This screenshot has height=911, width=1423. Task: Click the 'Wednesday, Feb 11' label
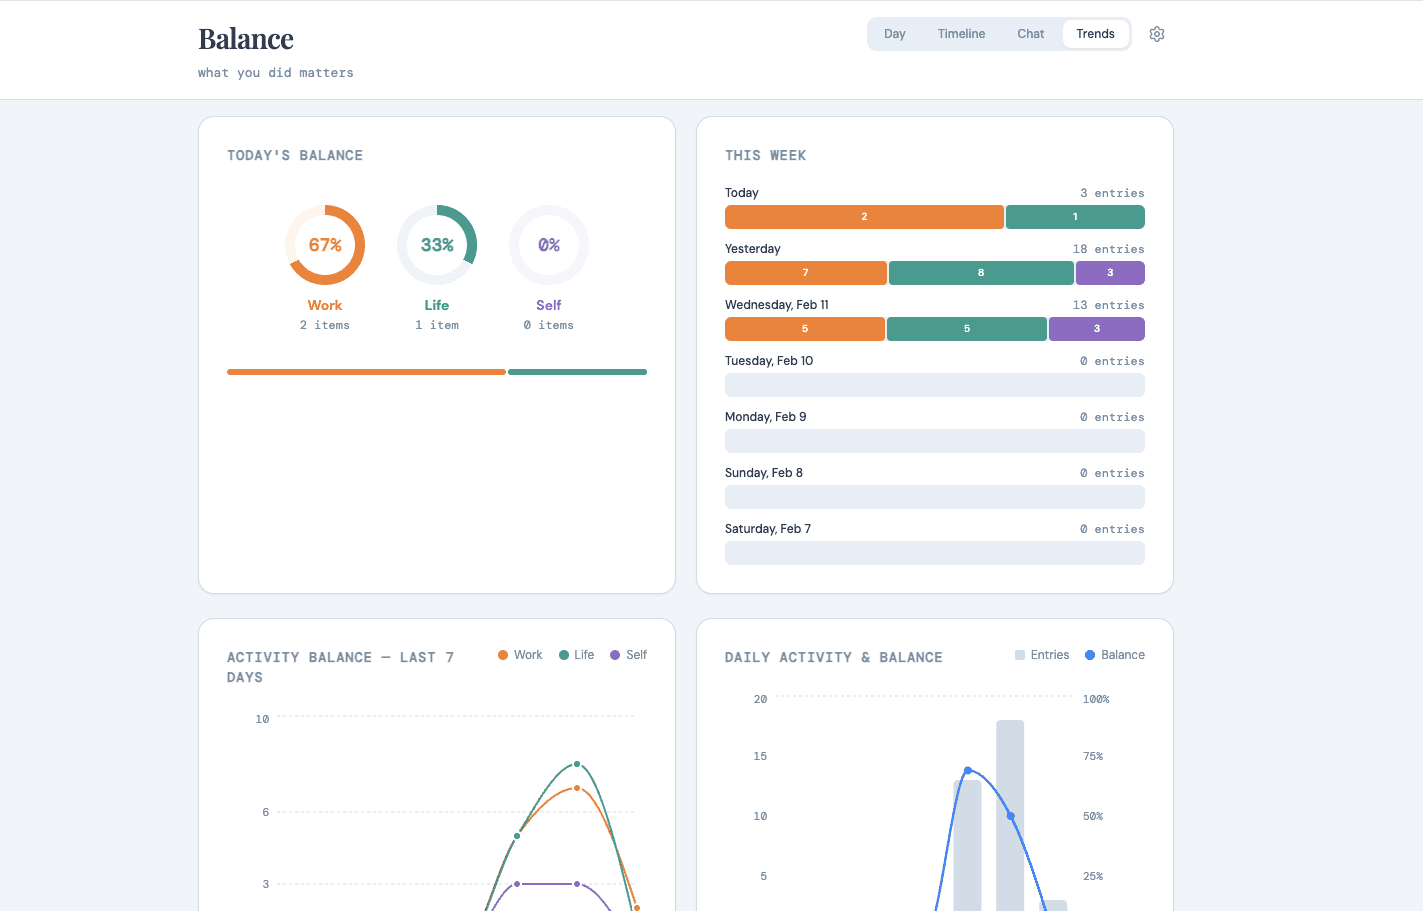(x=777, y=305)
